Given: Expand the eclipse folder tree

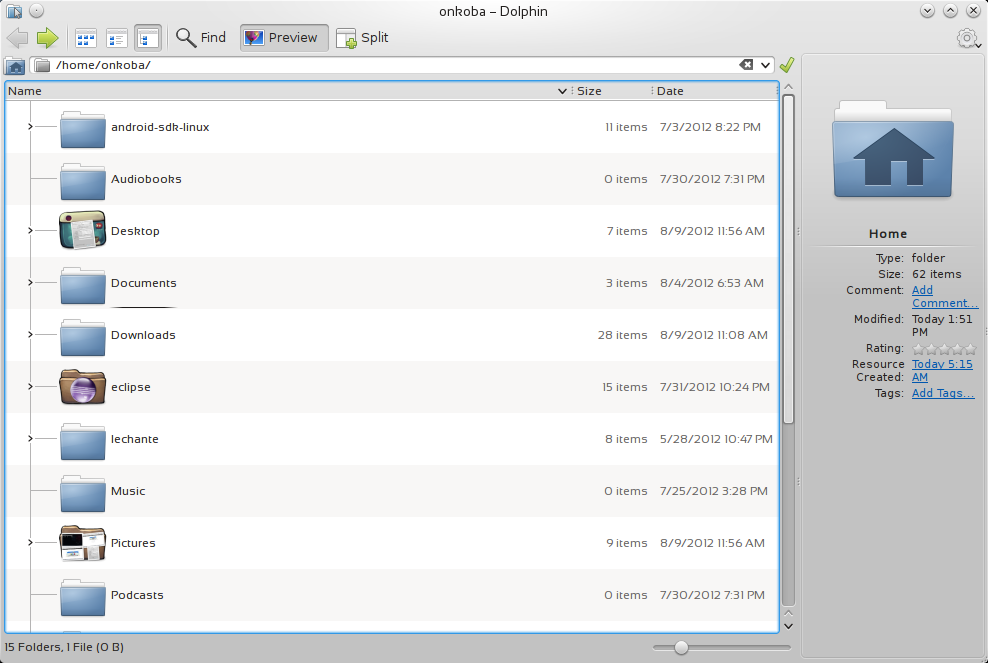Looking at the screenshot, I should [30, 386].
